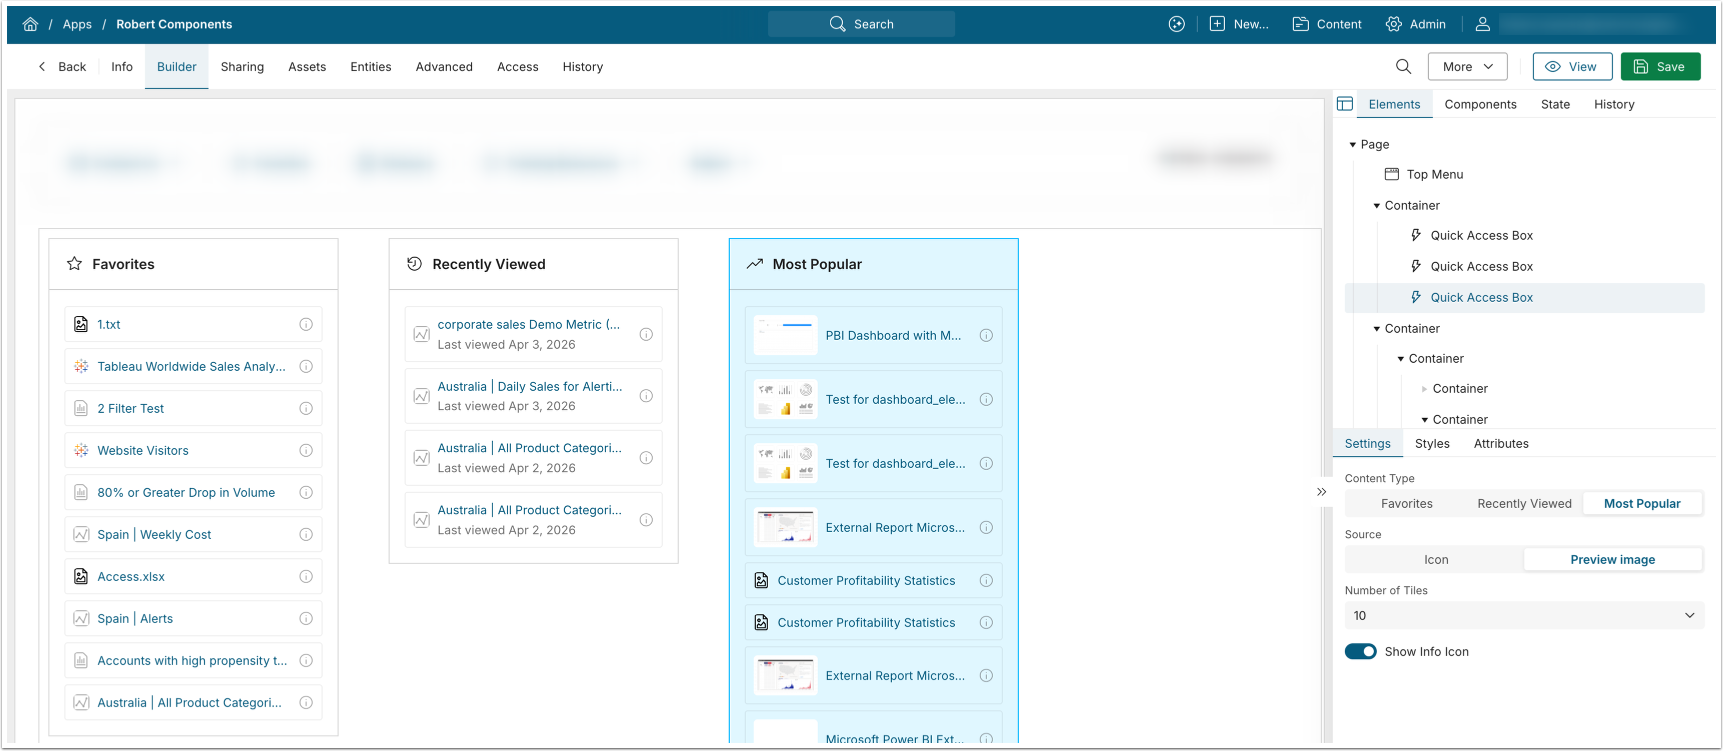Toggle the Show Info Icon switch
1723x751 pixels.
pos(1360,652)
